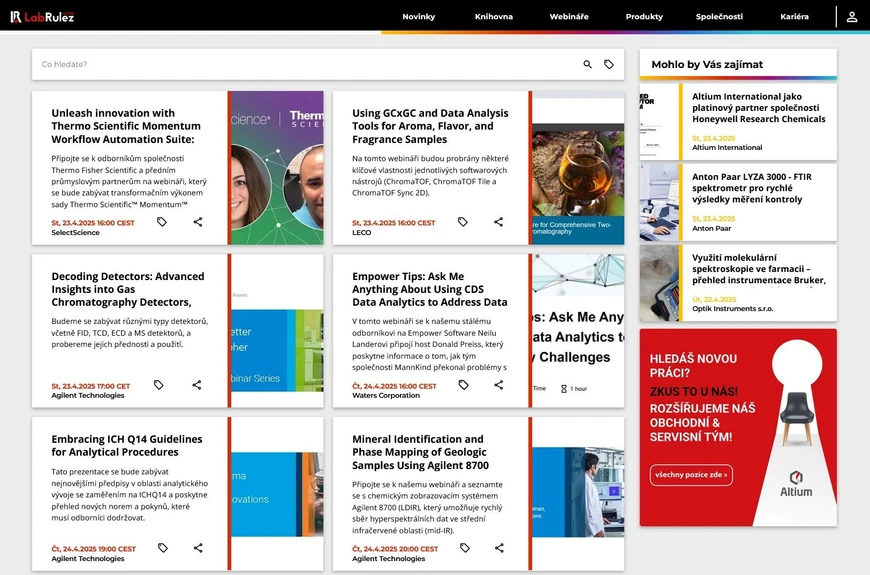
Task: Click the LabRulez logo
Action: click(x=42, y=17)
